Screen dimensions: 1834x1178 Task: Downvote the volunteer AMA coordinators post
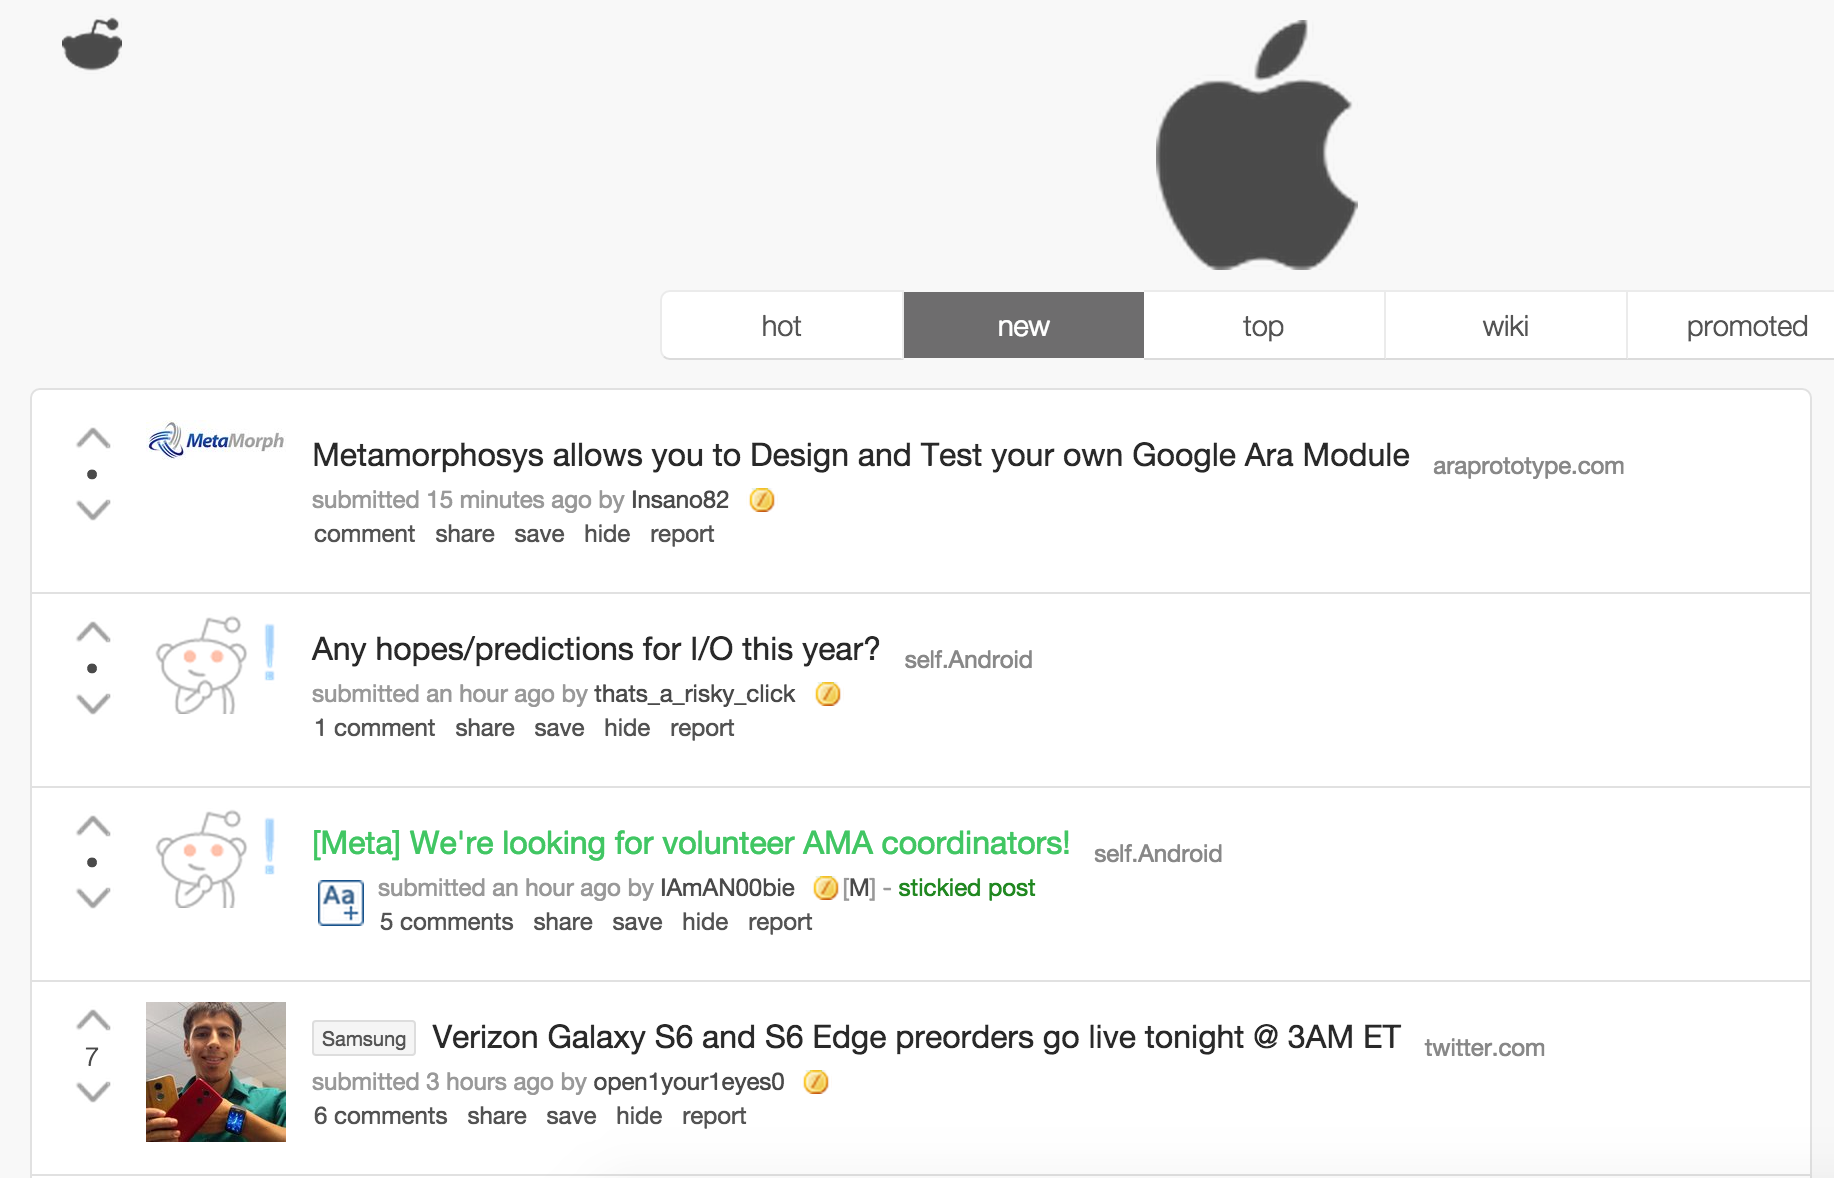93,898
